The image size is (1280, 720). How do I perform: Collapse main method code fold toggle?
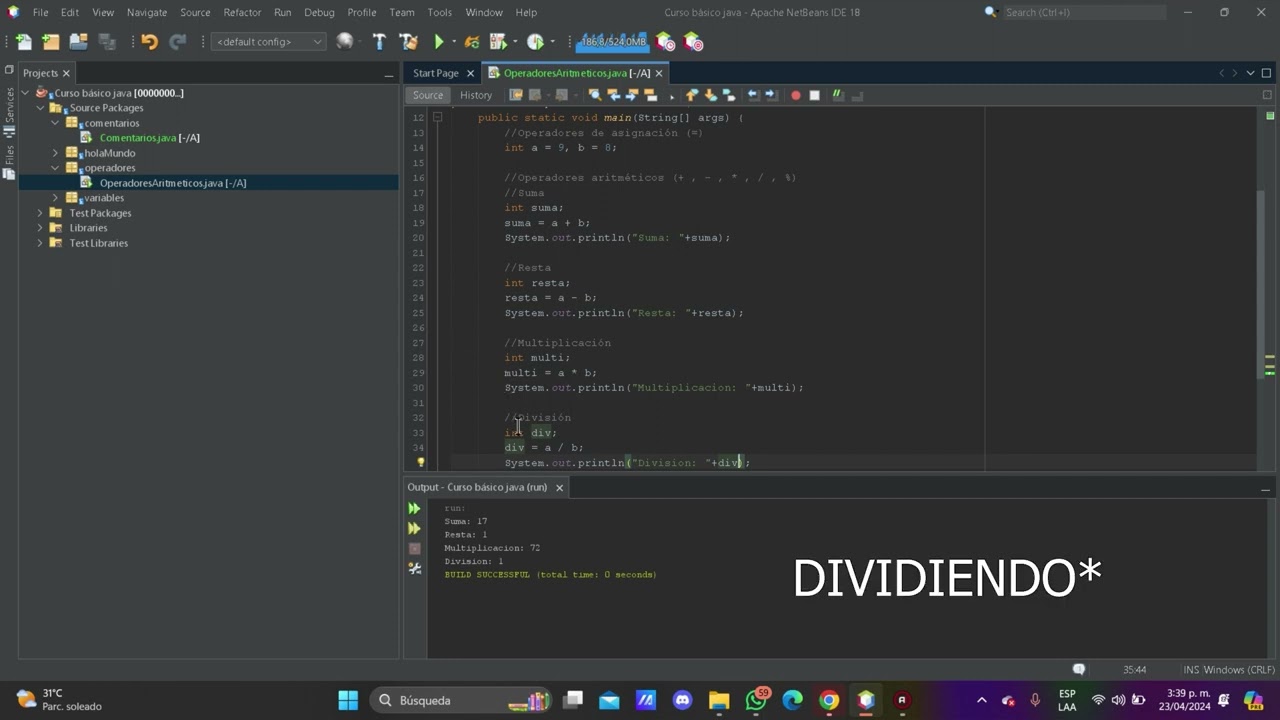pos(437,117)
